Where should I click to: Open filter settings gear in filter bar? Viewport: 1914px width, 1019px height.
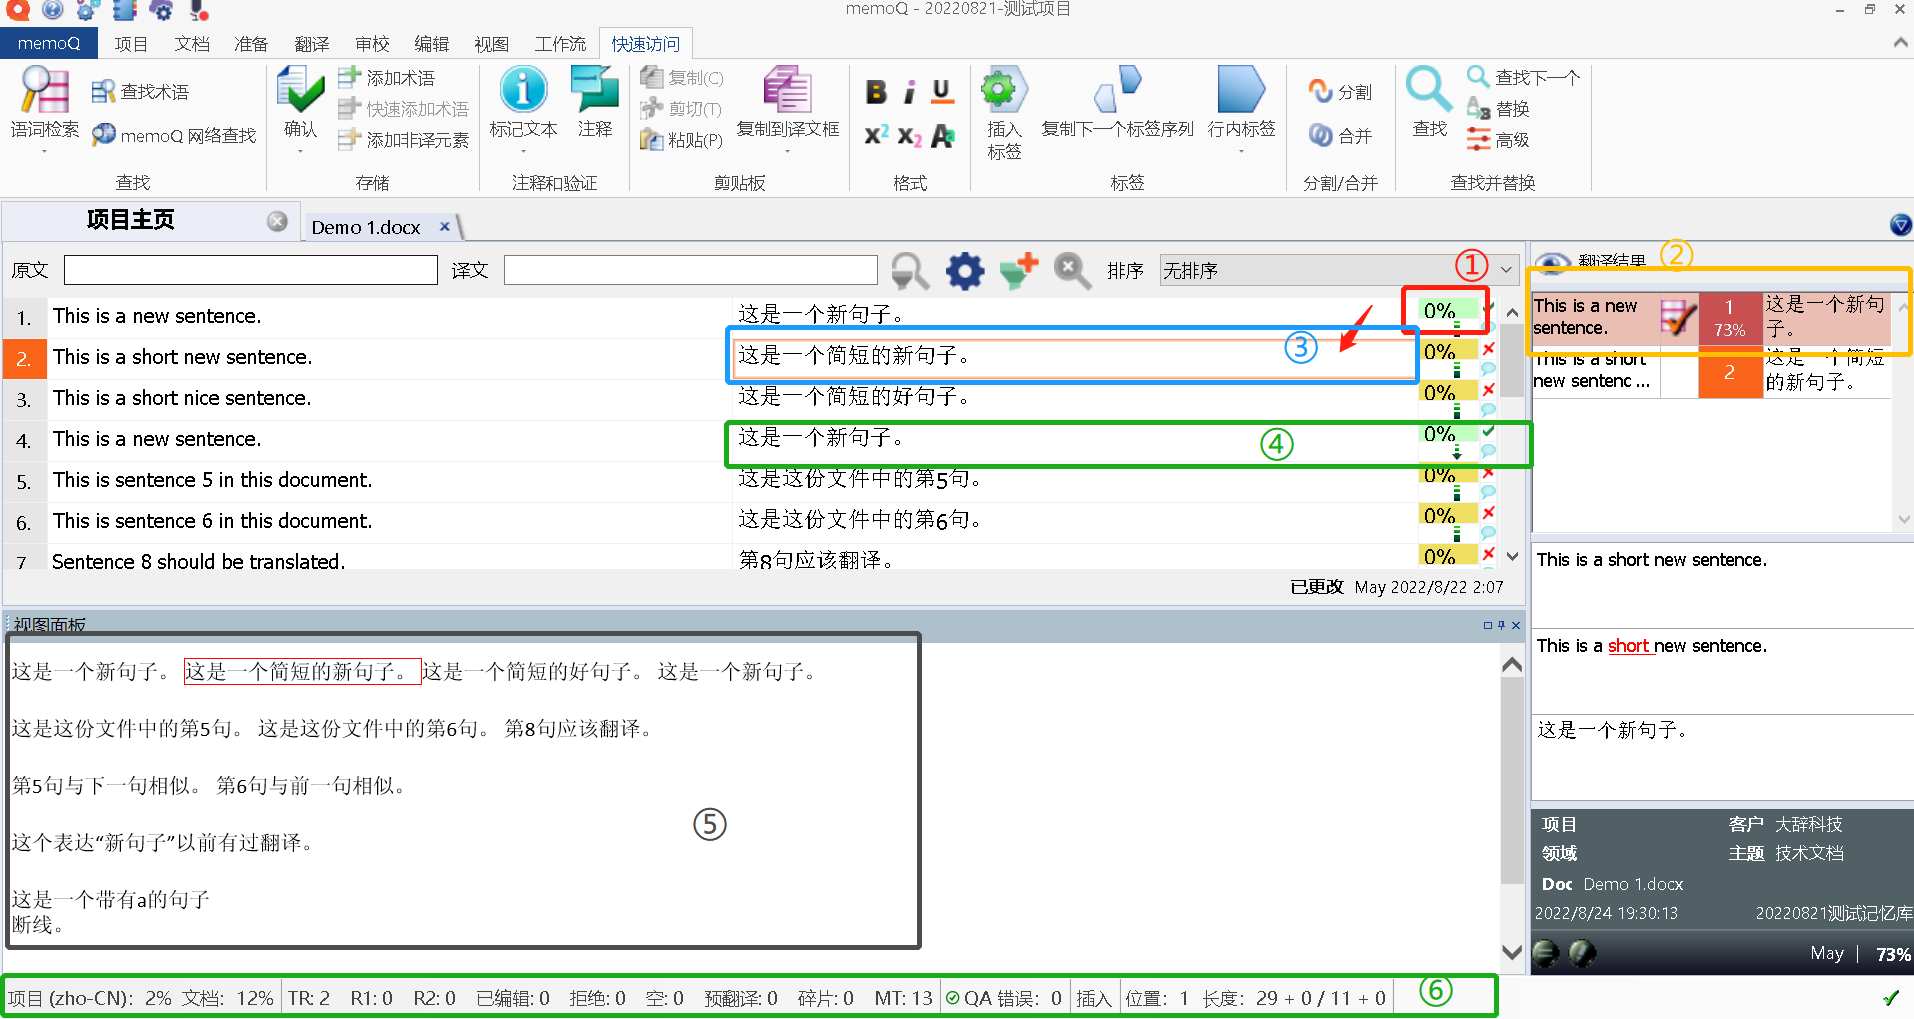(965, 271)
